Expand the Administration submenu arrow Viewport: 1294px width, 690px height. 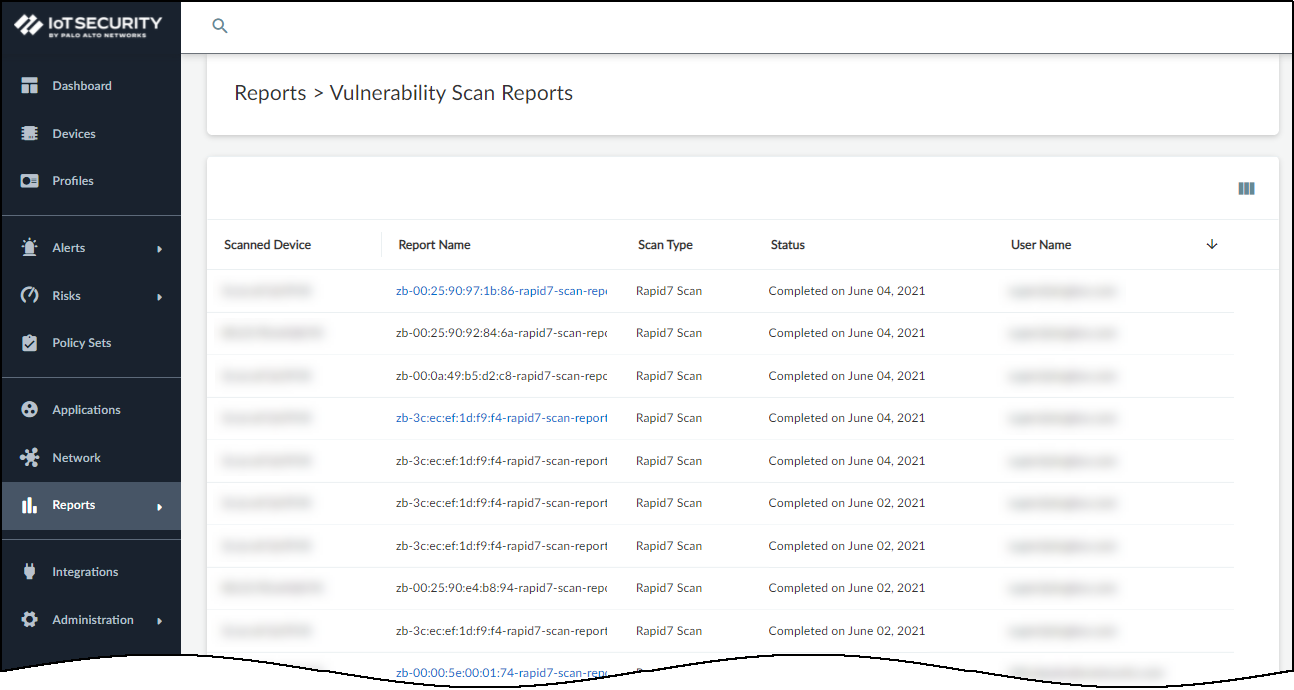pos(159,621)
